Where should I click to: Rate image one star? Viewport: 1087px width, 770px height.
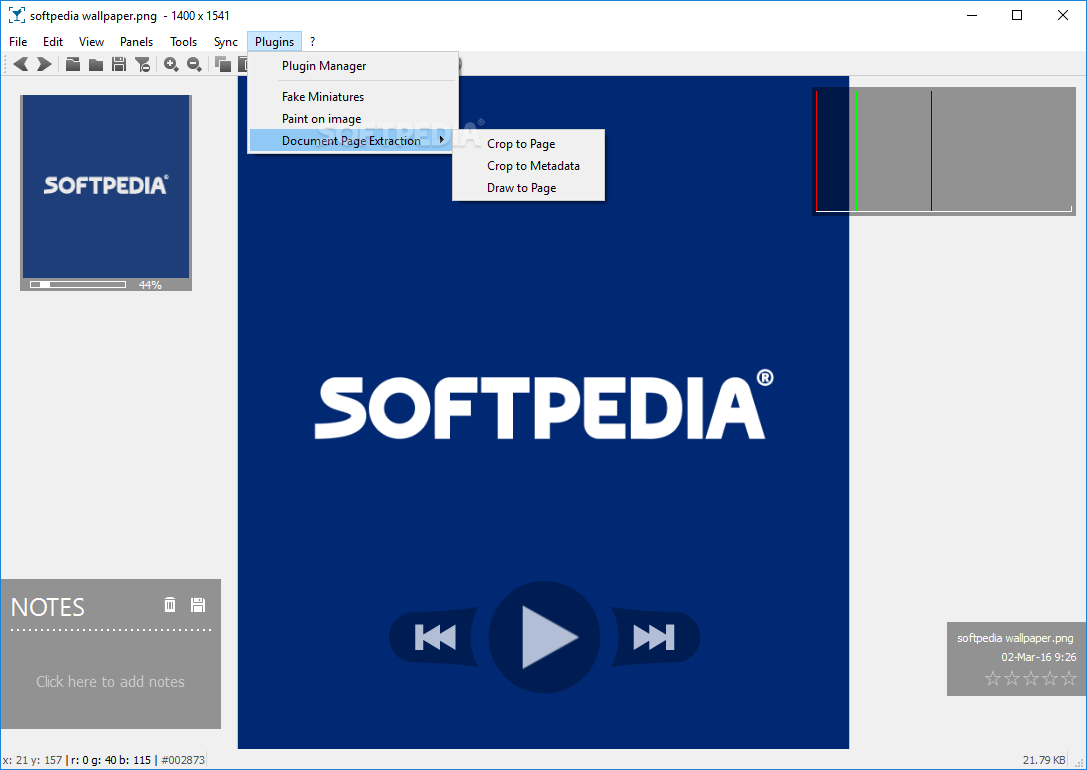pos(993,678)
